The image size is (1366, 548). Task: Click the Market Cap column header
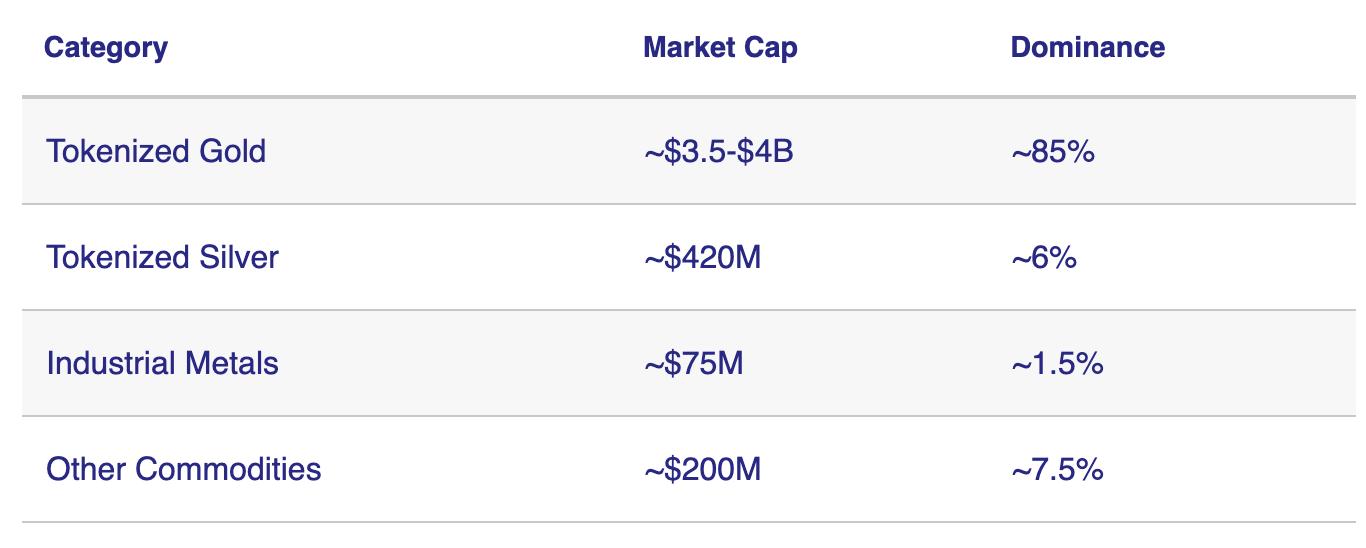pyautogui.click(x=720, y=47)
